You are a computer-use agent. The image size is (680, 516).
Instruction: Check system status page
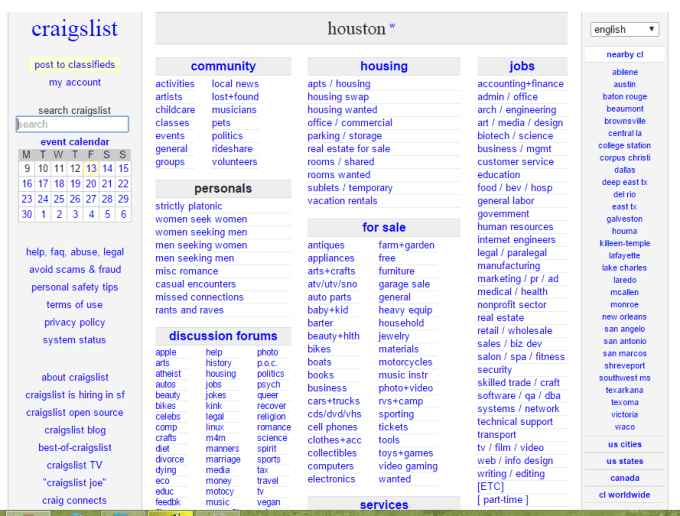(75, 340)
